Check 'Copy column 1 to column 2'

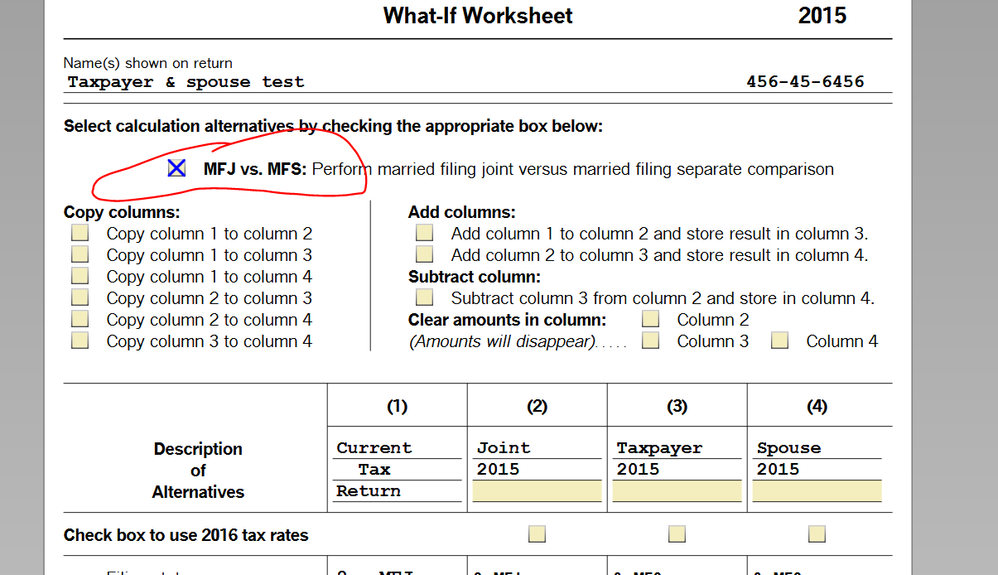point(80,233)
